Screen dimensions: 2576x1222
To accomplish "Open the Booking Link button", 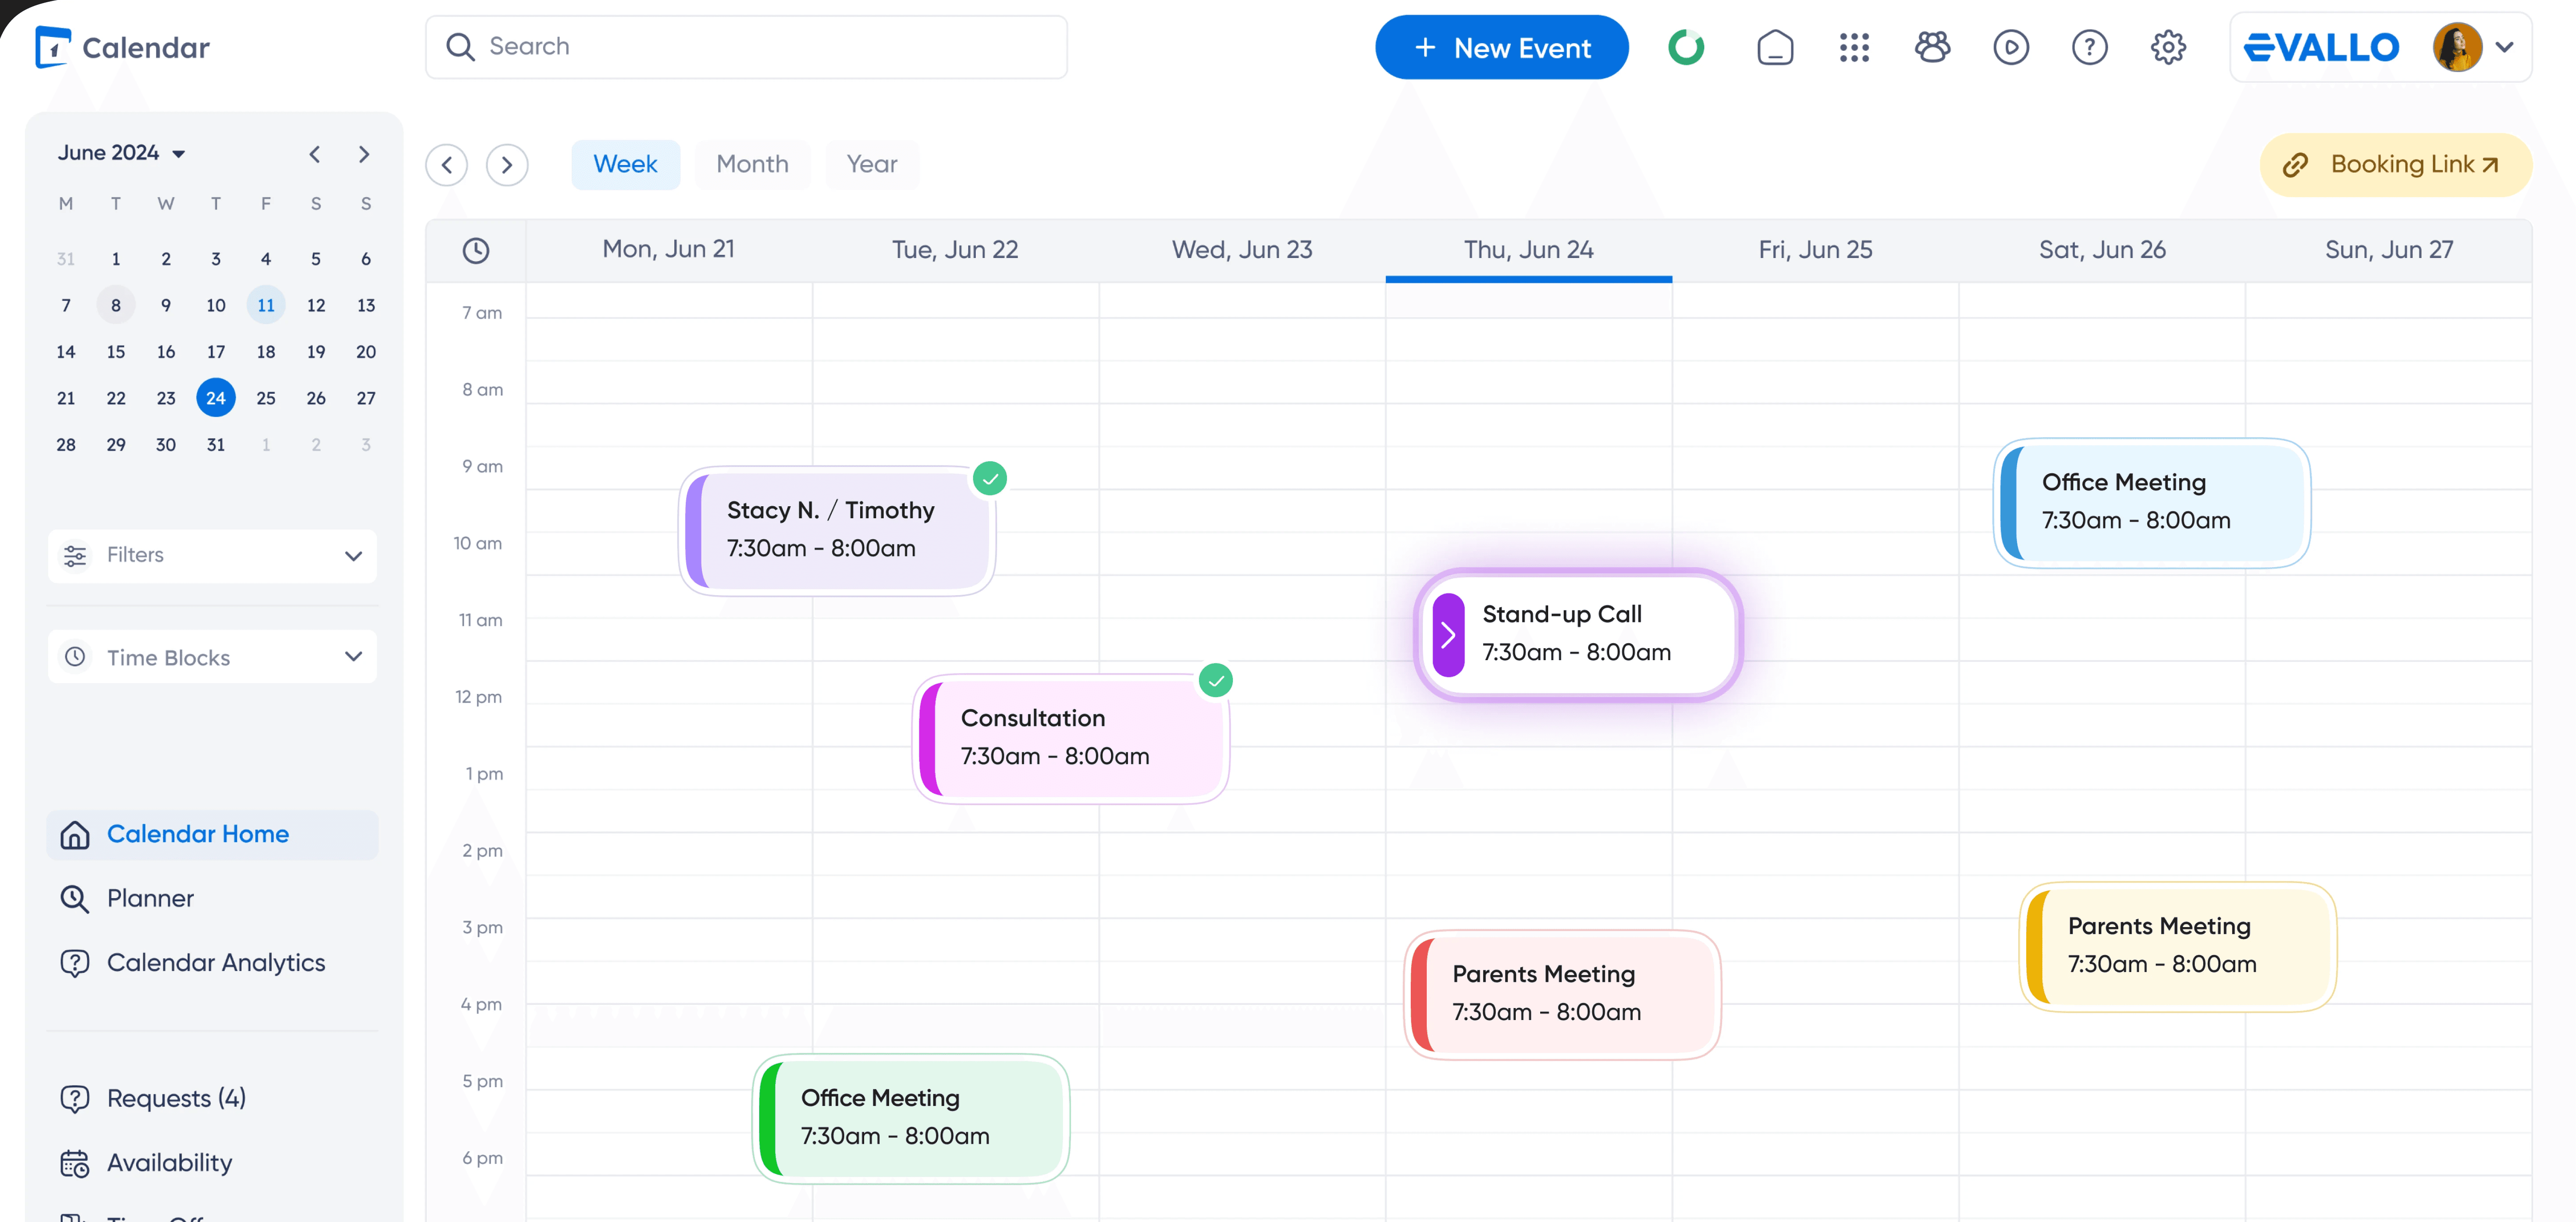I will click(2395, 165).
